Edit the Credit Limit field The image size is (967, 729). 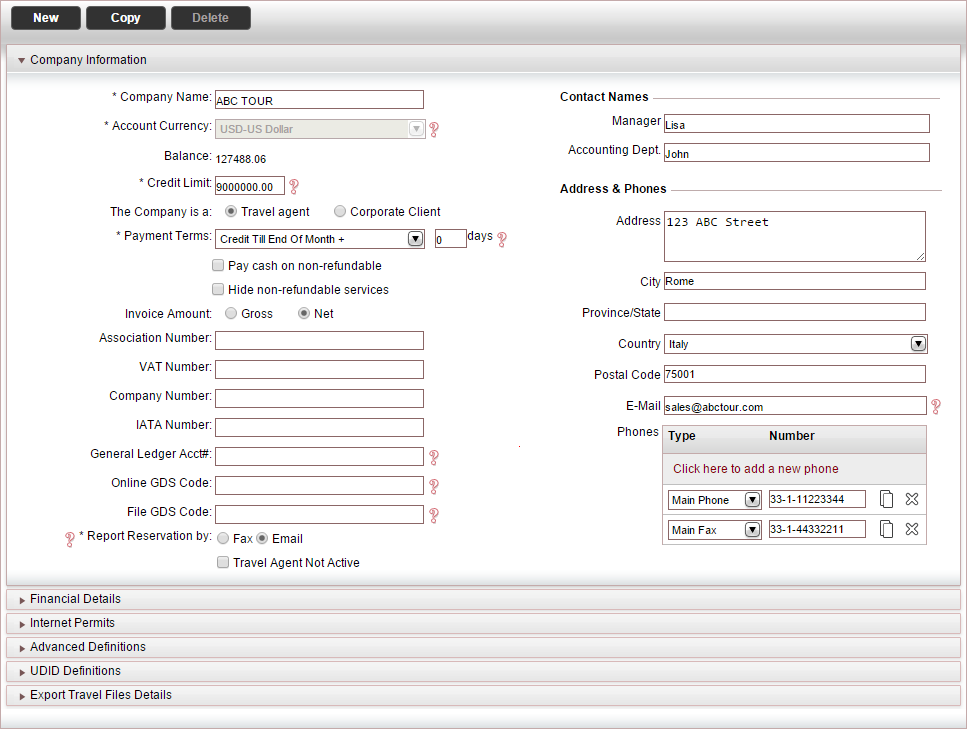click(250, 186)
